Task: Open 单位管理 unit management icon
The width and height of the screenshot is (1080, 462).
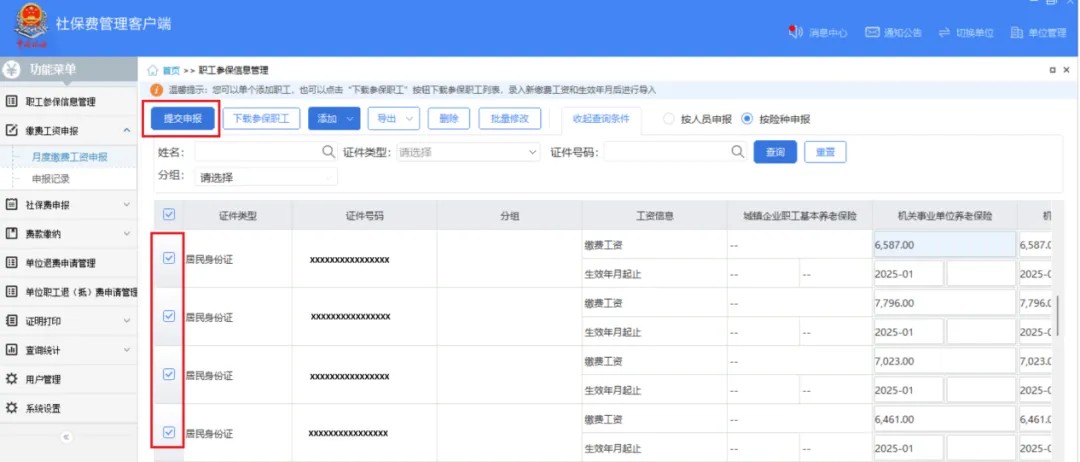Action: (1018, 33)
